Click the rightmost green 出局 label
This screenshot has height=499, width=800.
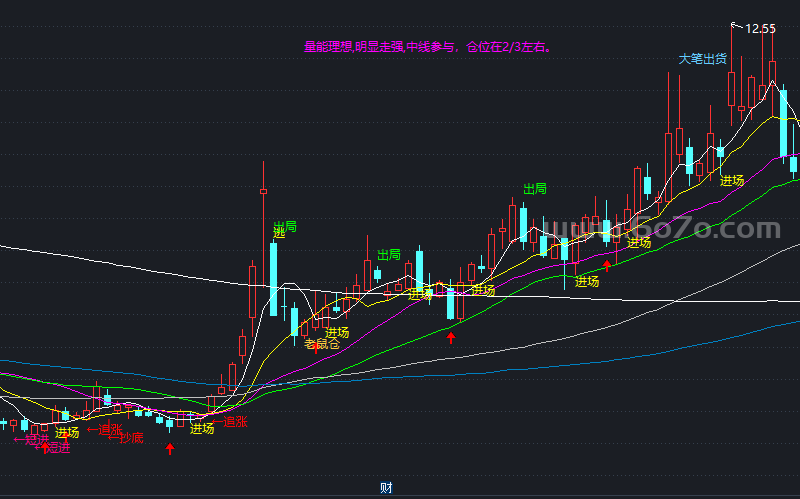click(535, 189)
